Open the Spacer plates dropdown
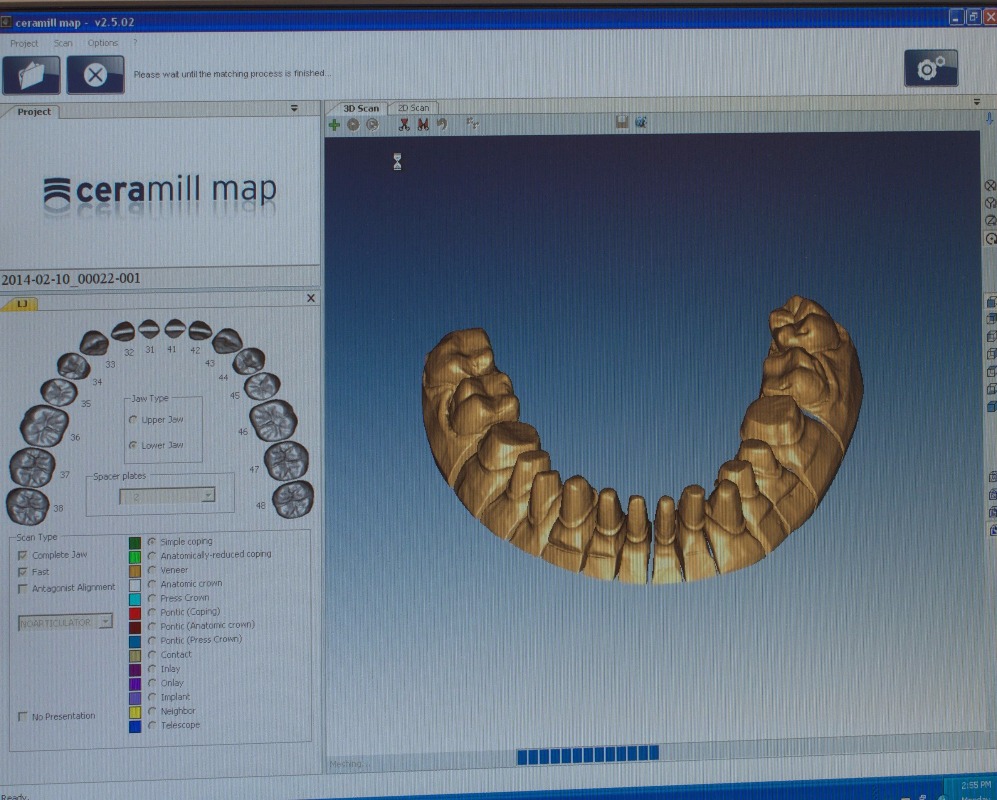The height and width of the screenshot is (800, 997). [207, 495]
